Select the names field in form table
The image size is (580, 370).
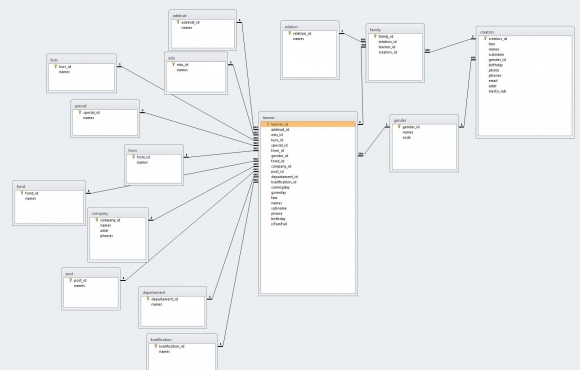[142, 162]
